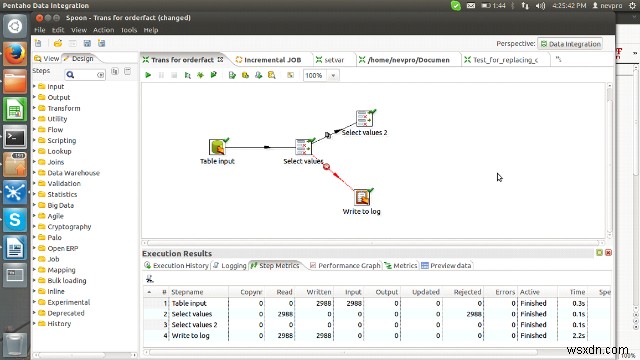This screenshot has height=360, width=640.
Task: Click the pause transformation icon
Action: click(x=161, y=75)
